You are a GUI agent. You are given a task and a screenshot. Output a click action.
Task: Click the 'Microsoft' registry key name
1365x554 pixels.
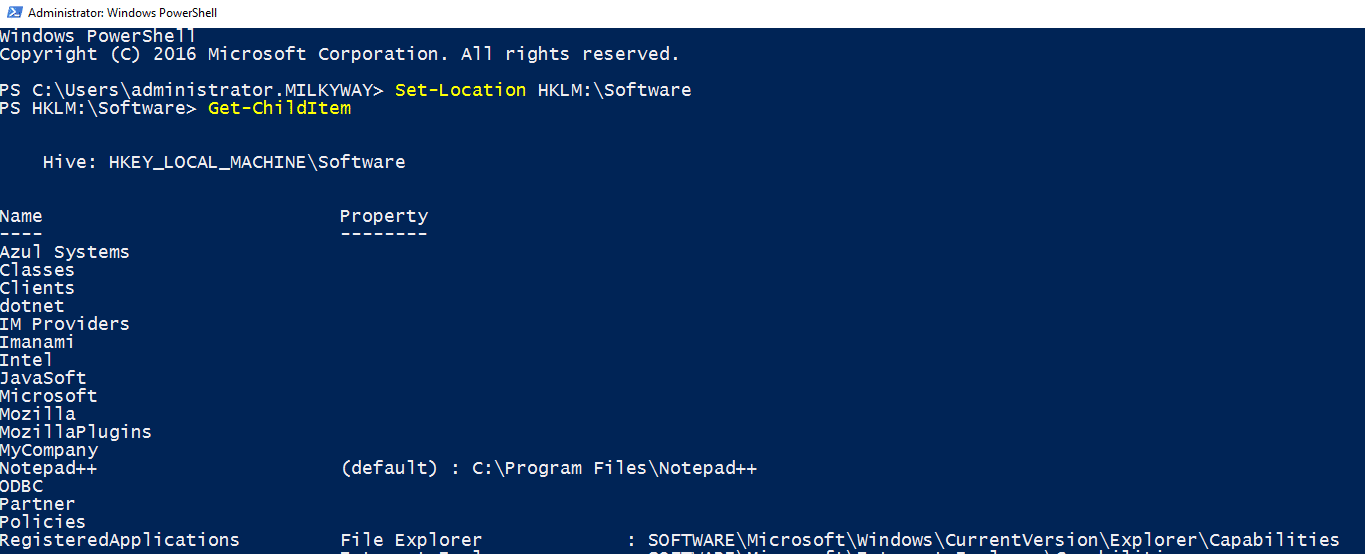(49, 396)
